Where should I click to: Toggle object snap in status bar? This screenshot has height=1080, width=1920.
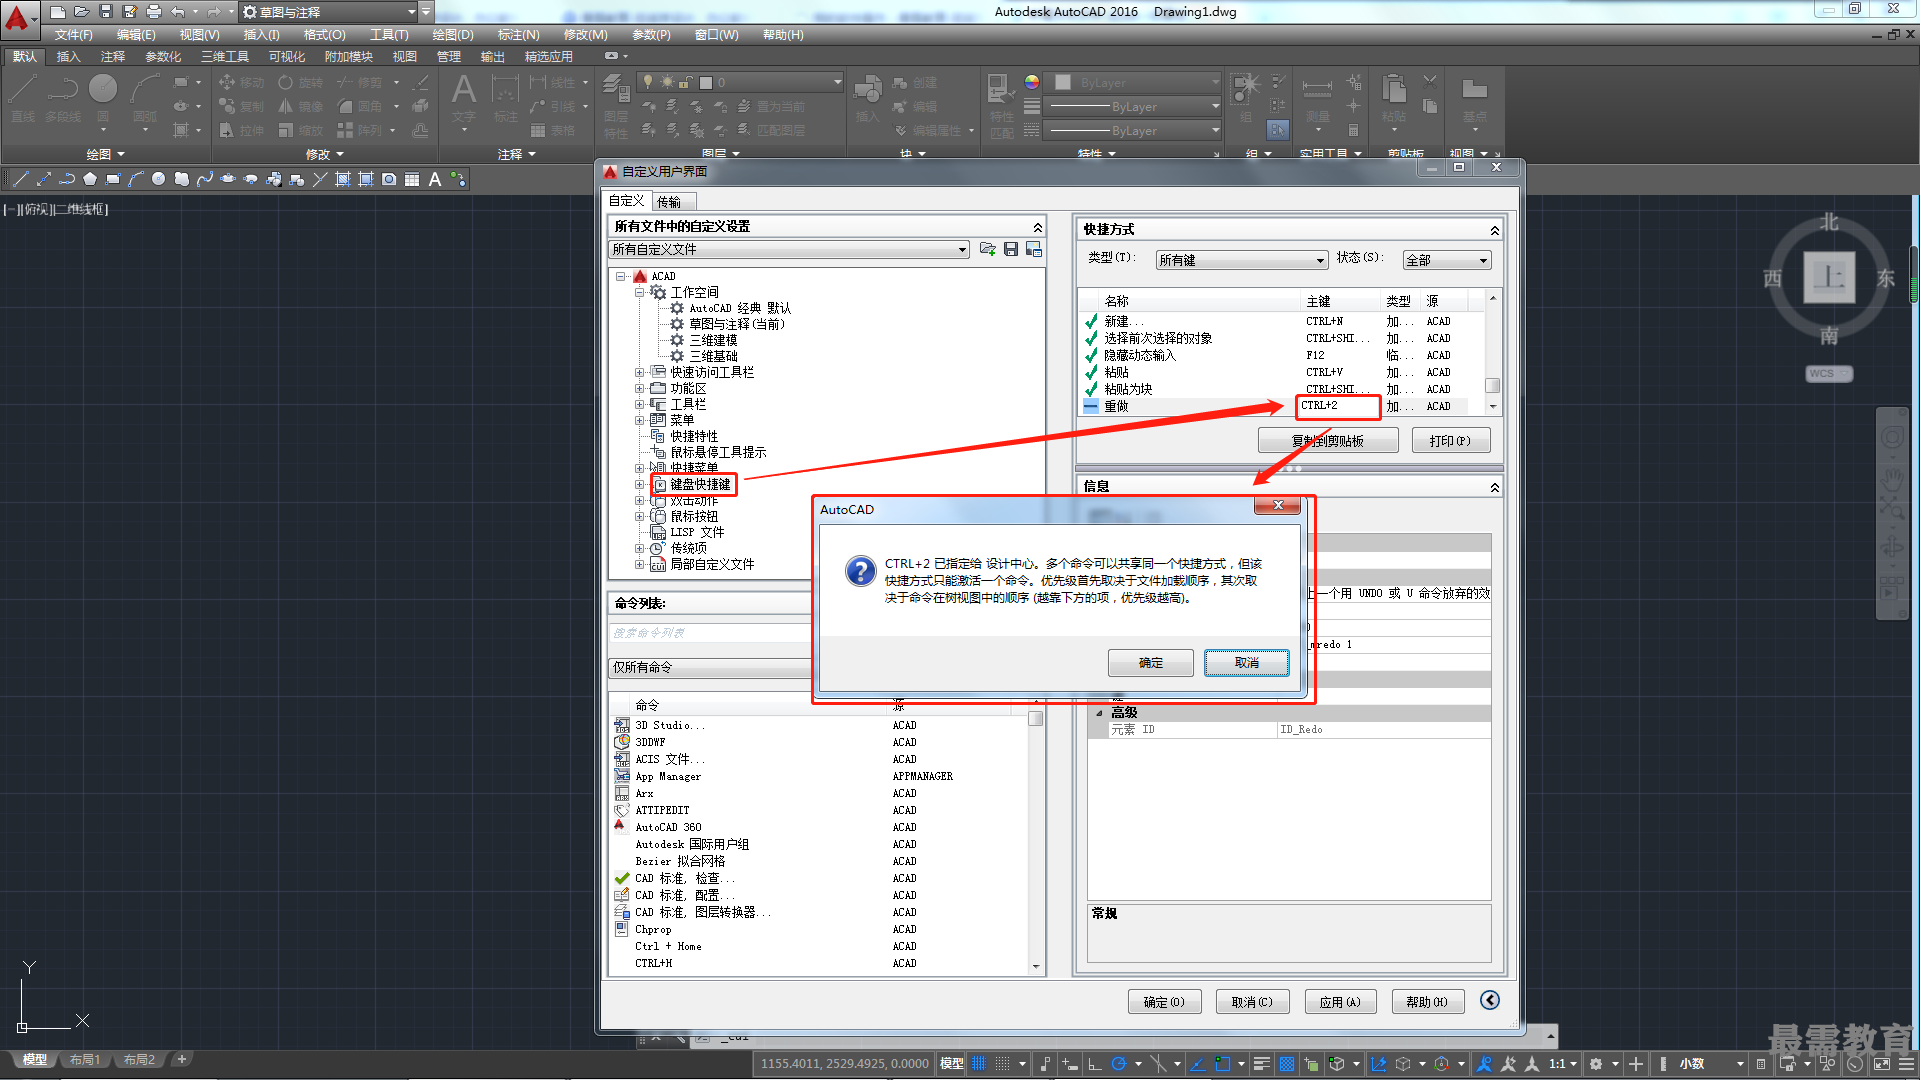pyautogui.click(x=1222, y=1064)
